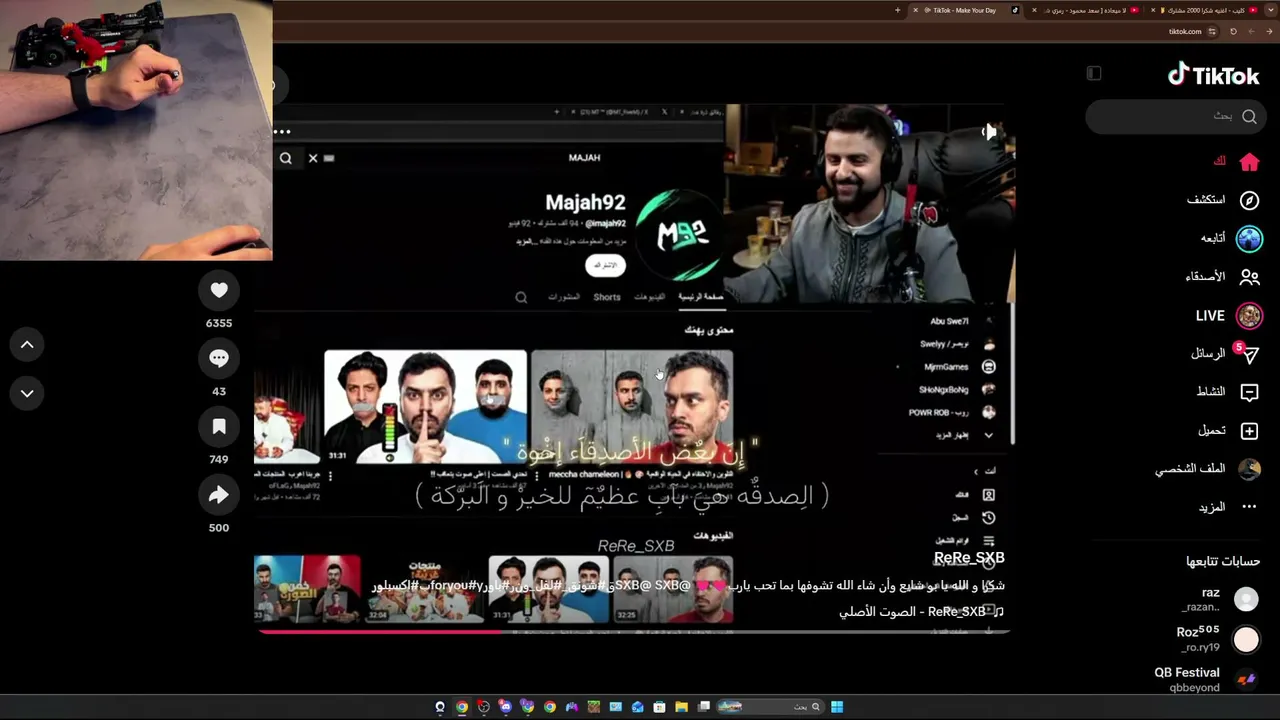Open the Minecraft taskbar icon
The height and width of the screenshot is (720, 1280).
click(x=594, y=707)
